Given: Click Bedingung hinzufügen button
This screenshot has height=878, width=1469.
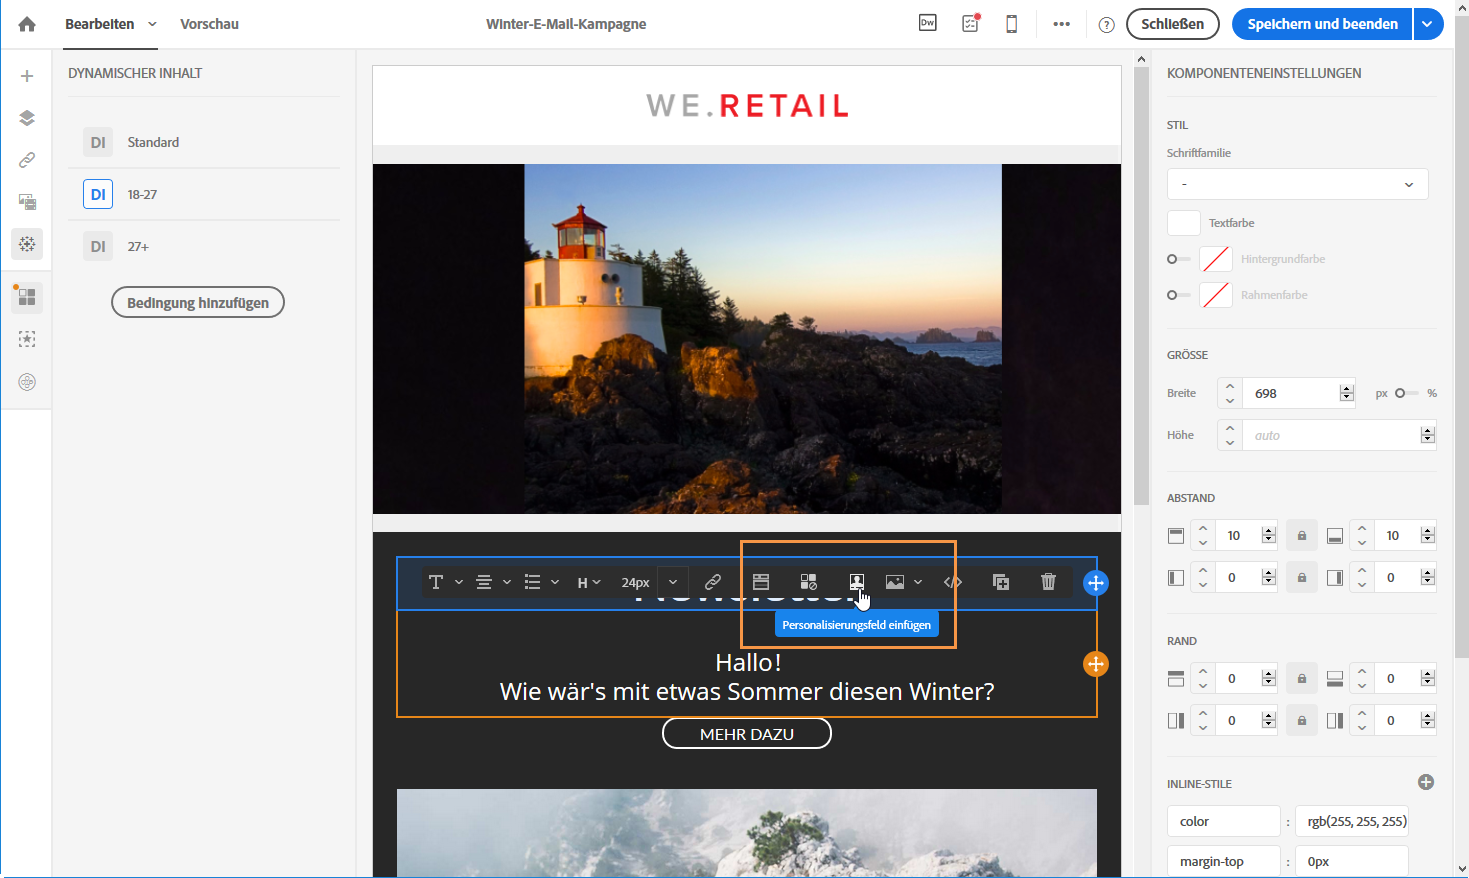Looking at the screenshot, I should tap(198, 302).
